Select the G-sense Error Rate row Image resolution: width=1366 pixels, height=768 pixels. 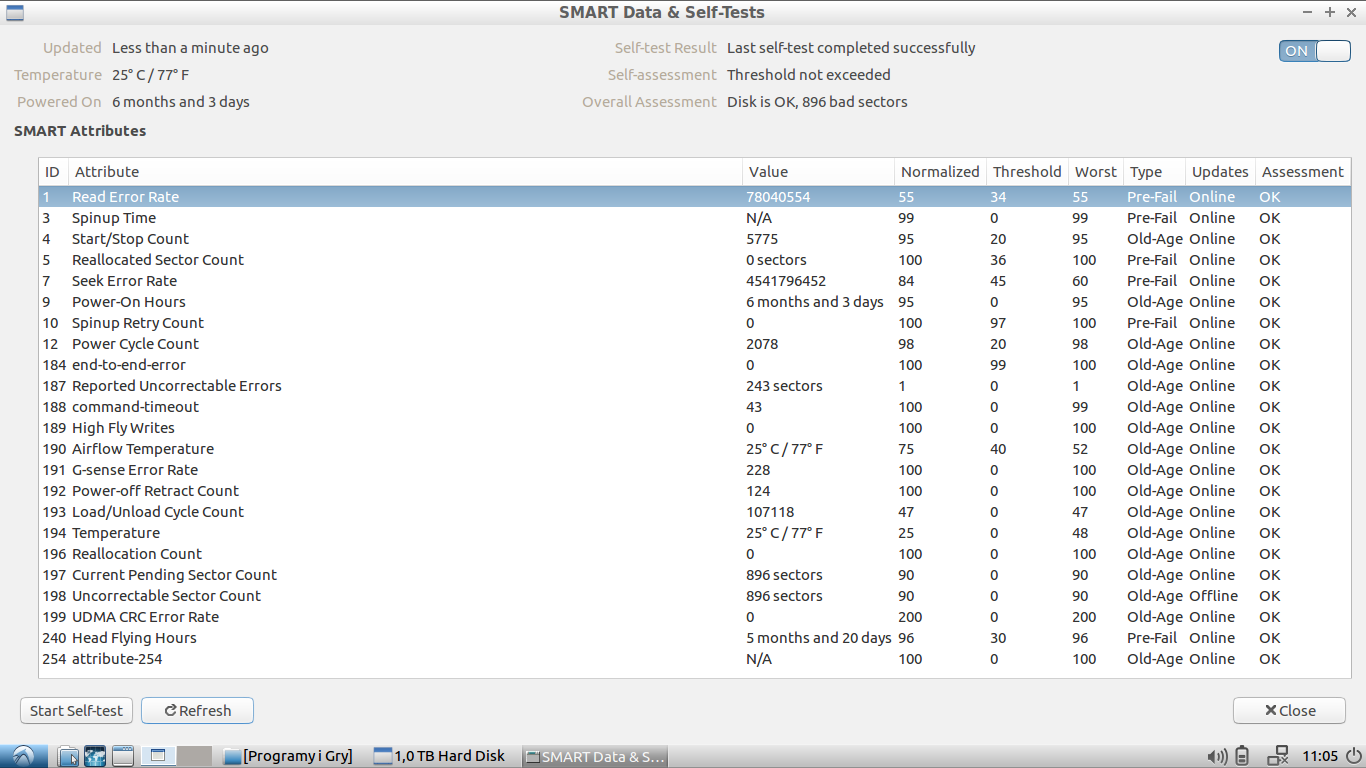(x=694, y=470)
